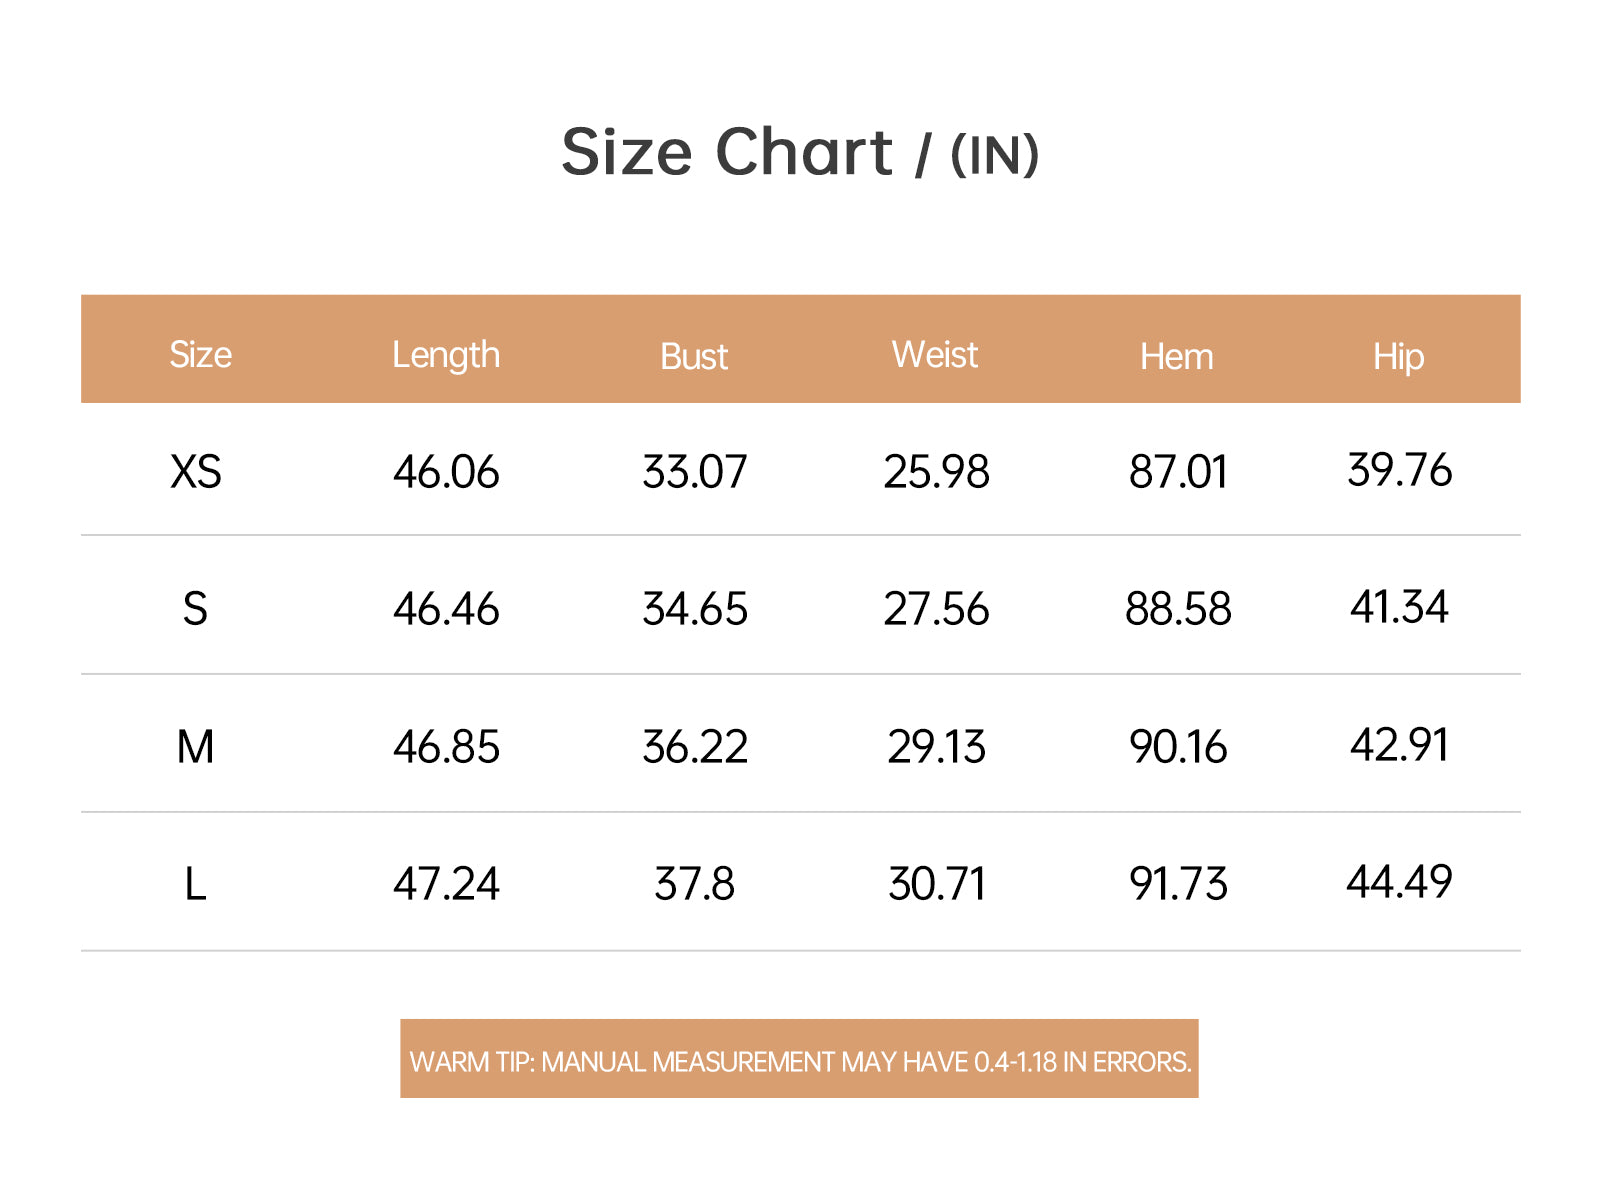Click the Weist column header
Screen dimensions: 1600x1200
pos(935,354)
